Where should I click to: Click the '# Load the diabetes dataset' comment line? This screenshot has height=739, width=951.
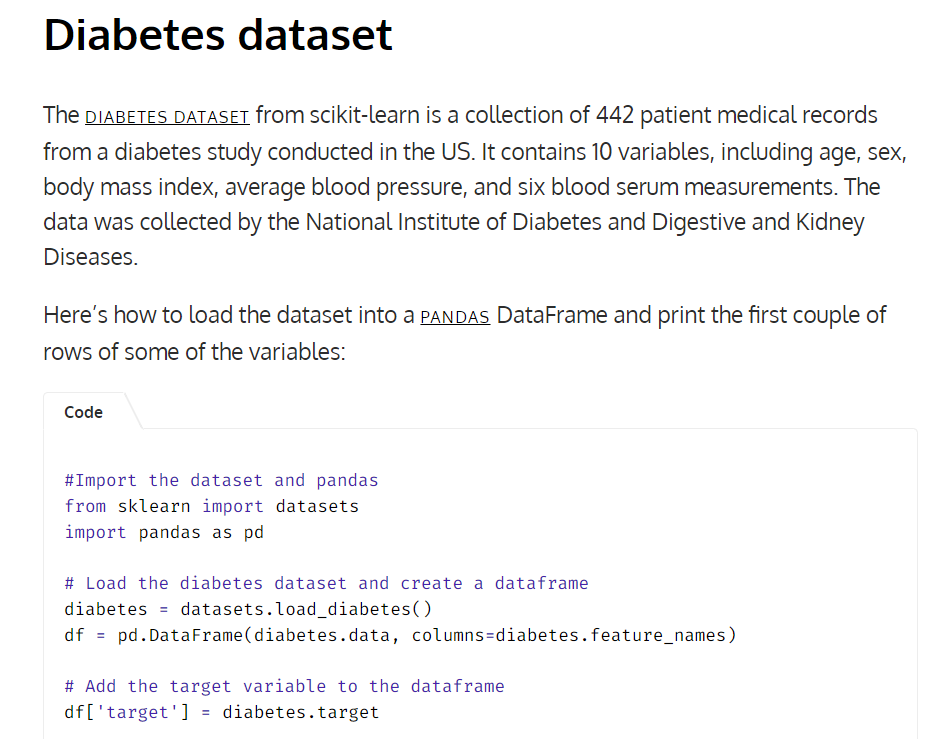pyautogui.click(x=326, y=583)
